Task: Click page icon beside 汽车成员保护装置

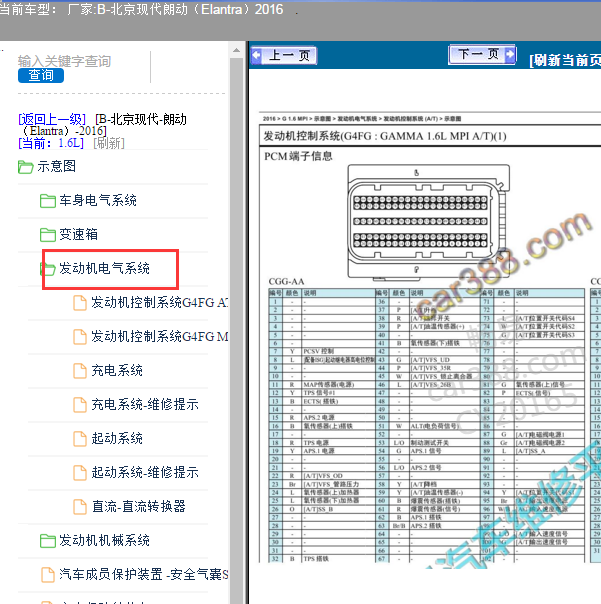Action: [48, 575]
